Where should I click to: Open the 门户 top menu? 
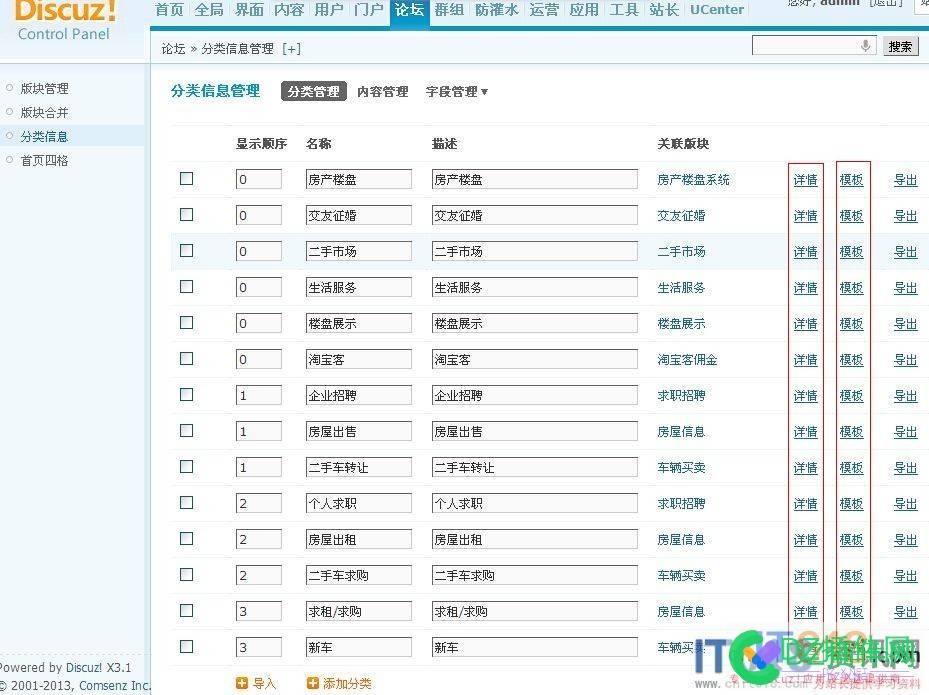click(369, 9)
